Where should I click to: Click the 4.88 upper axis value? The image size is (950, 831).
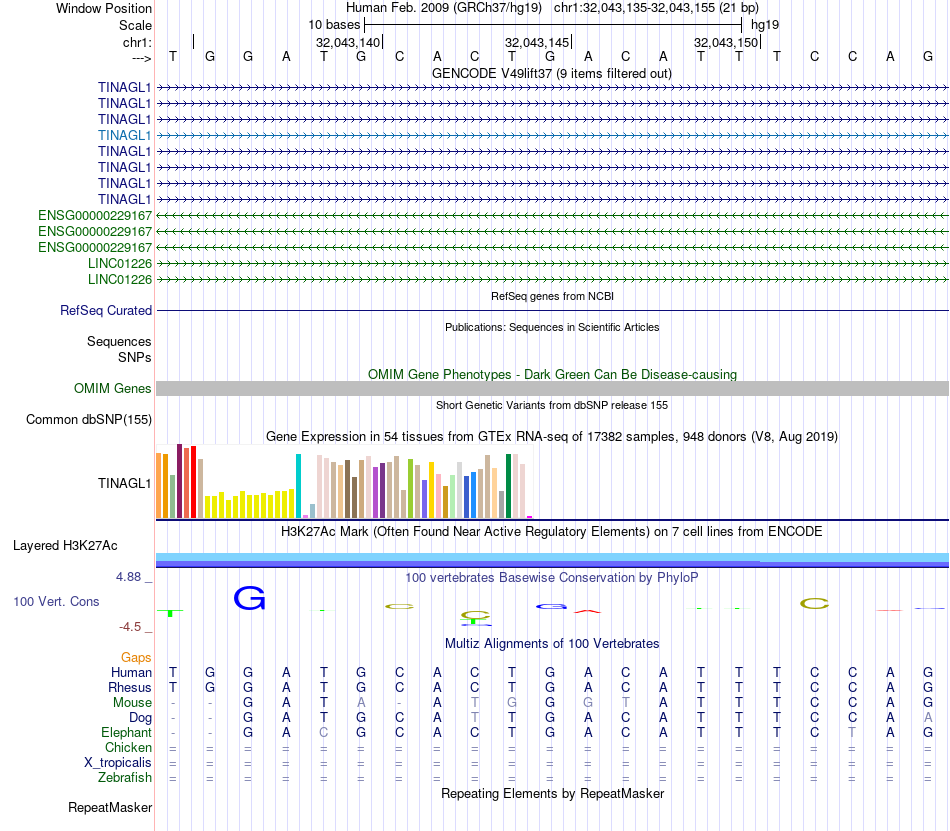tap(128, 577)
